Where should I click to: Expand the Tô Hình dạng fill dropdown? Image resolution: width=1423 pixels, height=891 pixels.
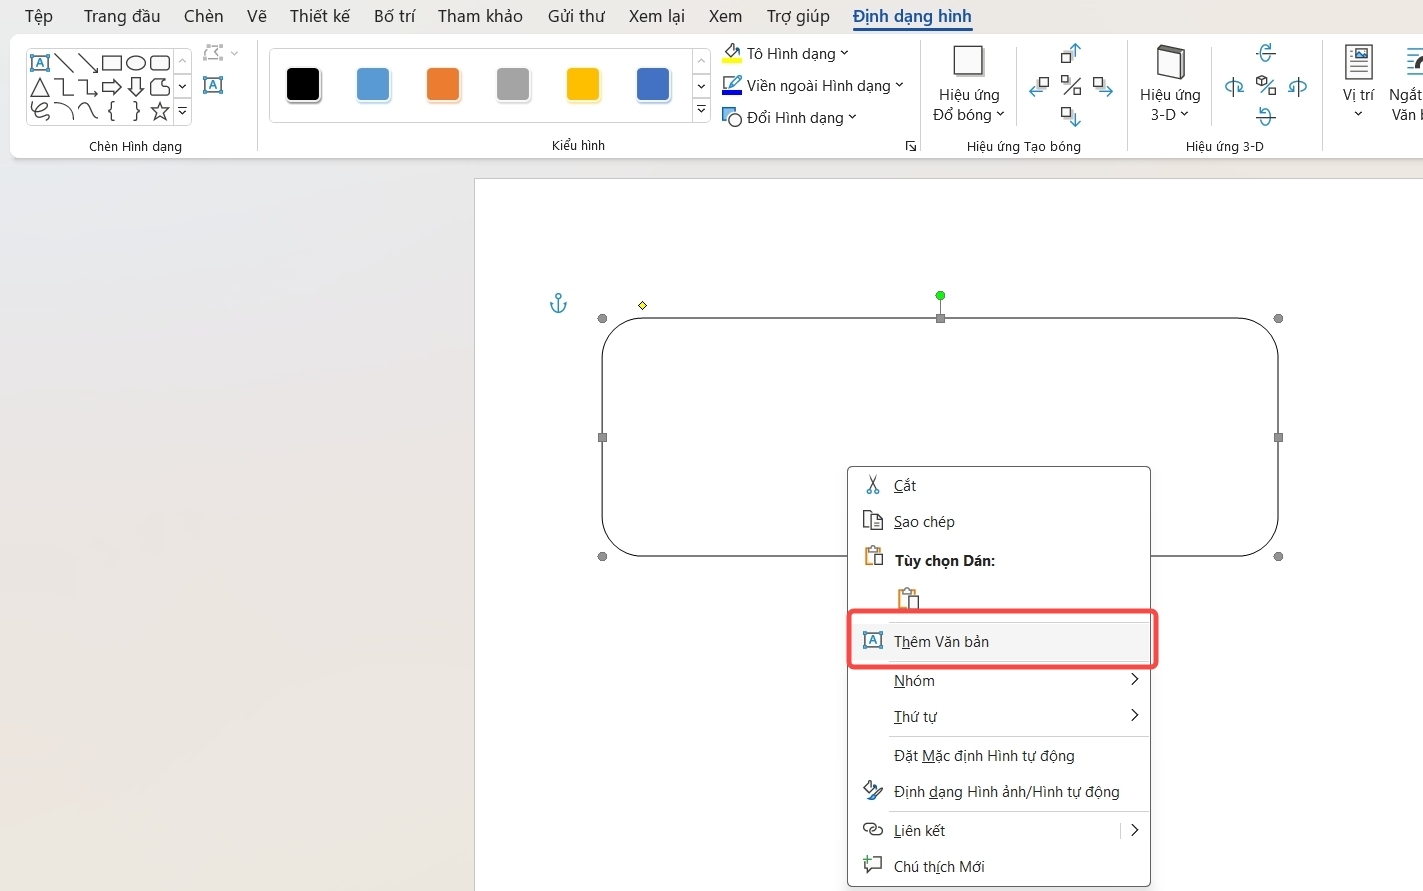pos(844,53)
